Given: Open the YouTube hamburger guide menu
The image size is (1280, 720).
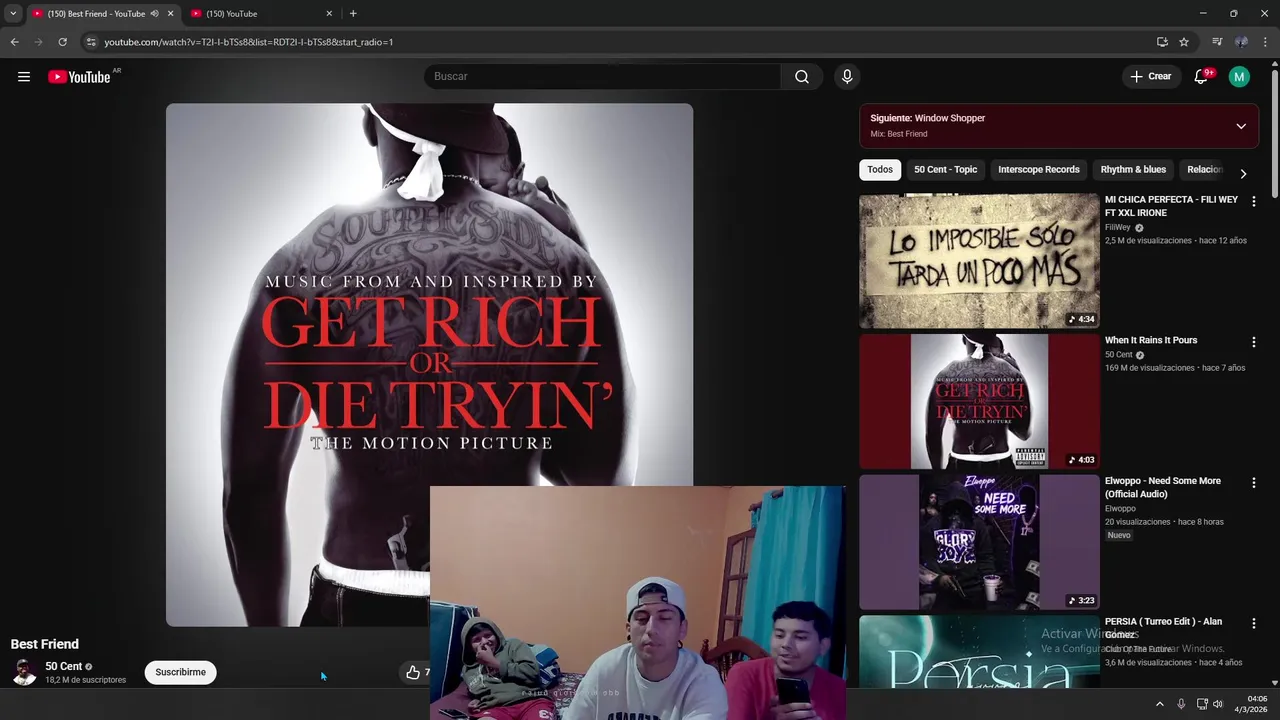Looking at the screenshot, I should 24,77.
